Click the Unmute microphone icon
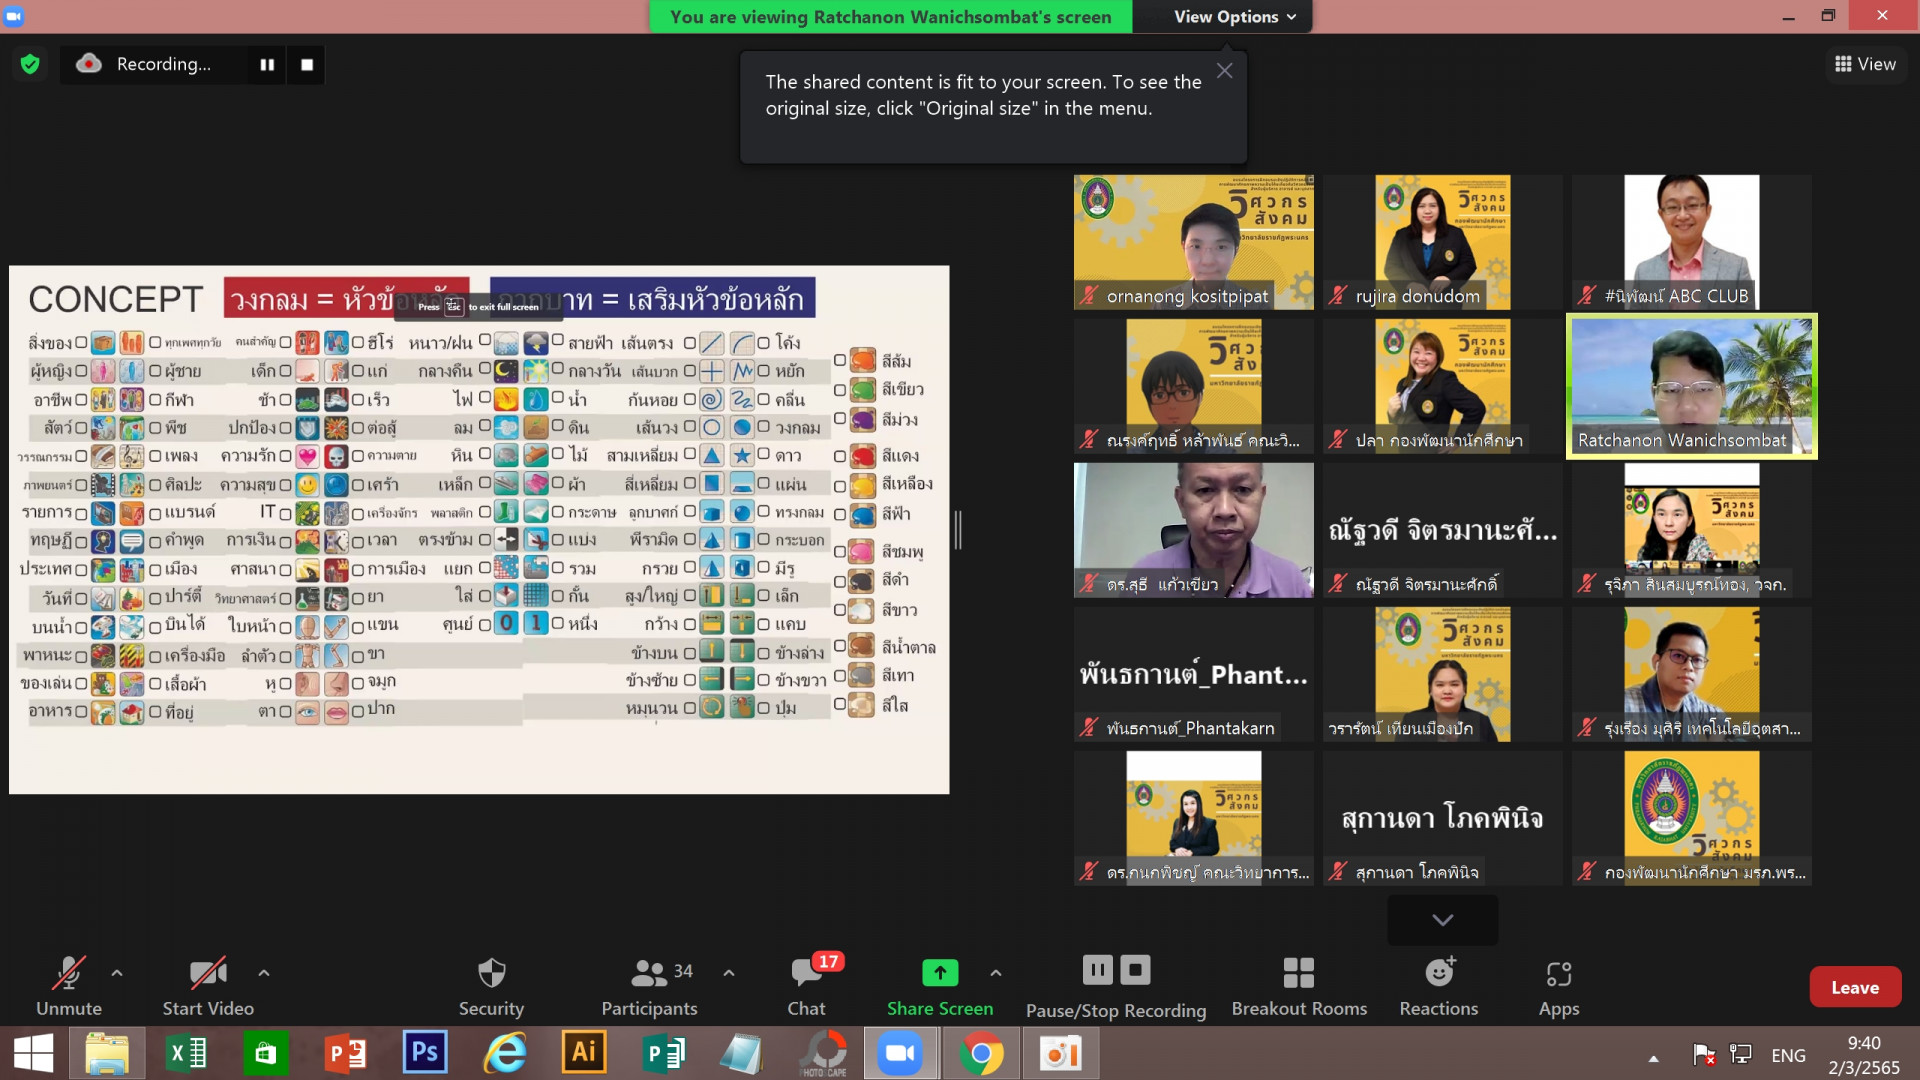 pyautogui.click(x=68, y=973)
